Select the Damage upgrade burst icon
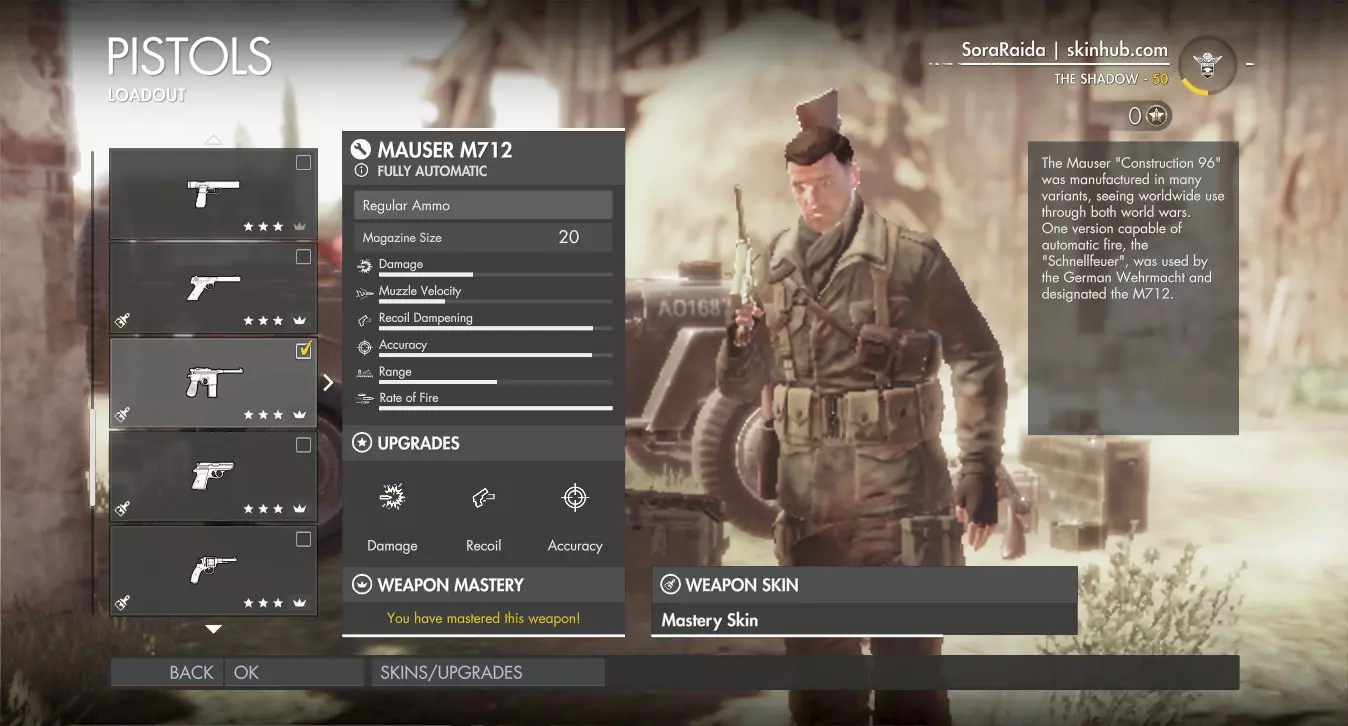This screenshot has height=726, width=1348. pos(392,497)
